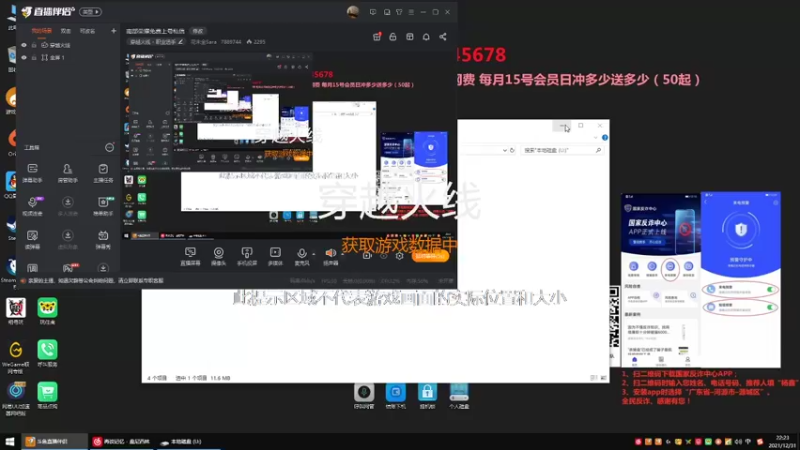Refresh the explorer address bar
This screenshot has height=450, width=800.
click(512, 151)
